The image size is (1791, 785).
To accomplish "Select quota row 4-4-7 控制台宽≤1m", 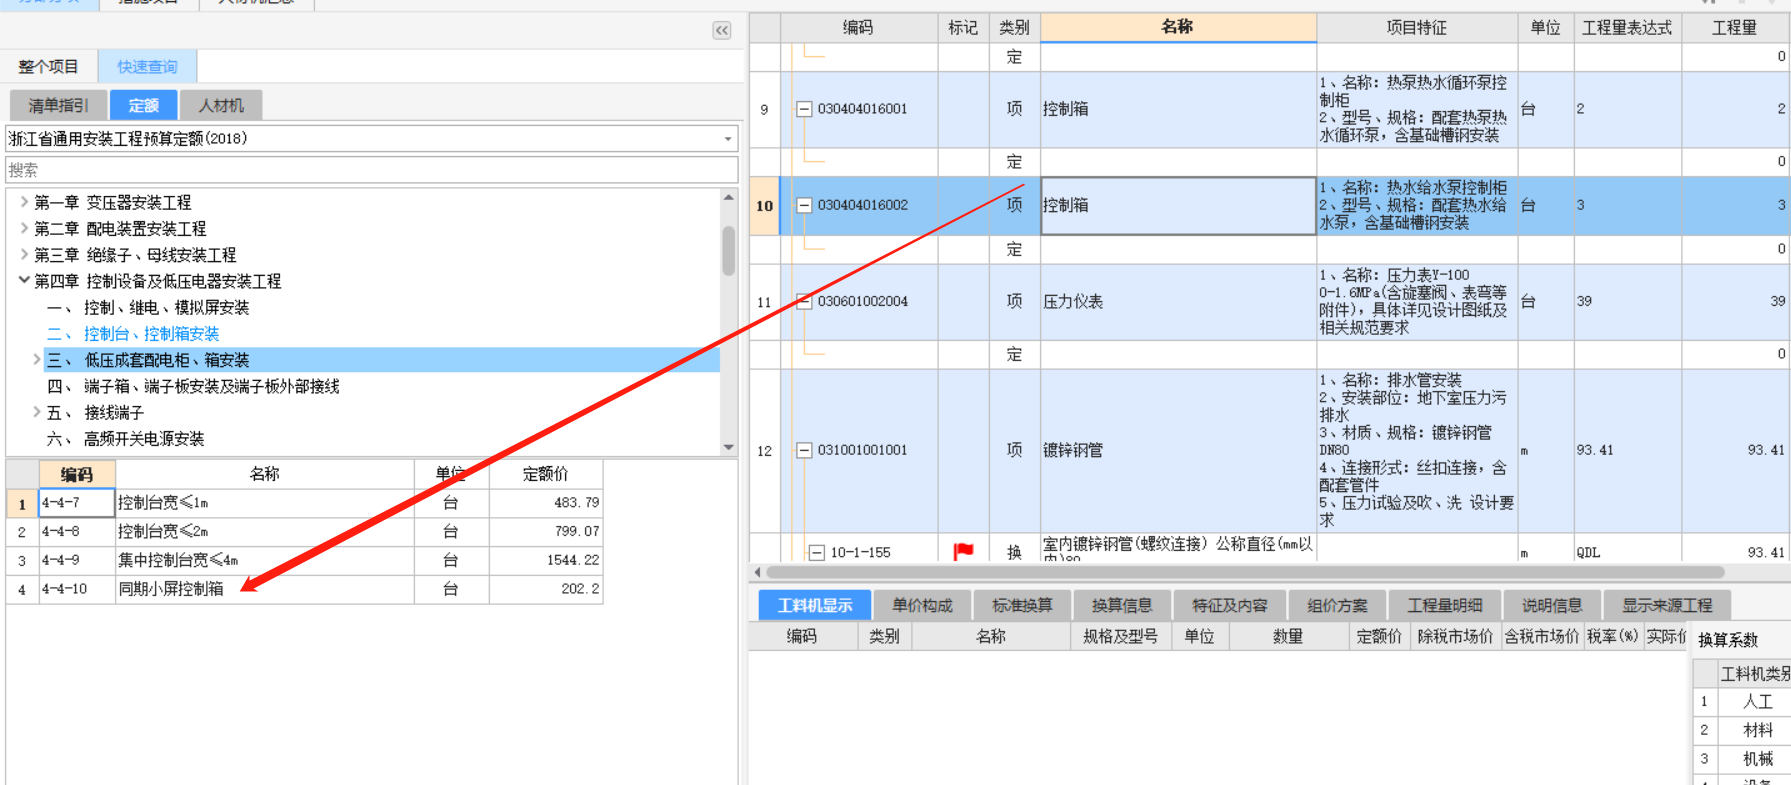I will [304, 503].
